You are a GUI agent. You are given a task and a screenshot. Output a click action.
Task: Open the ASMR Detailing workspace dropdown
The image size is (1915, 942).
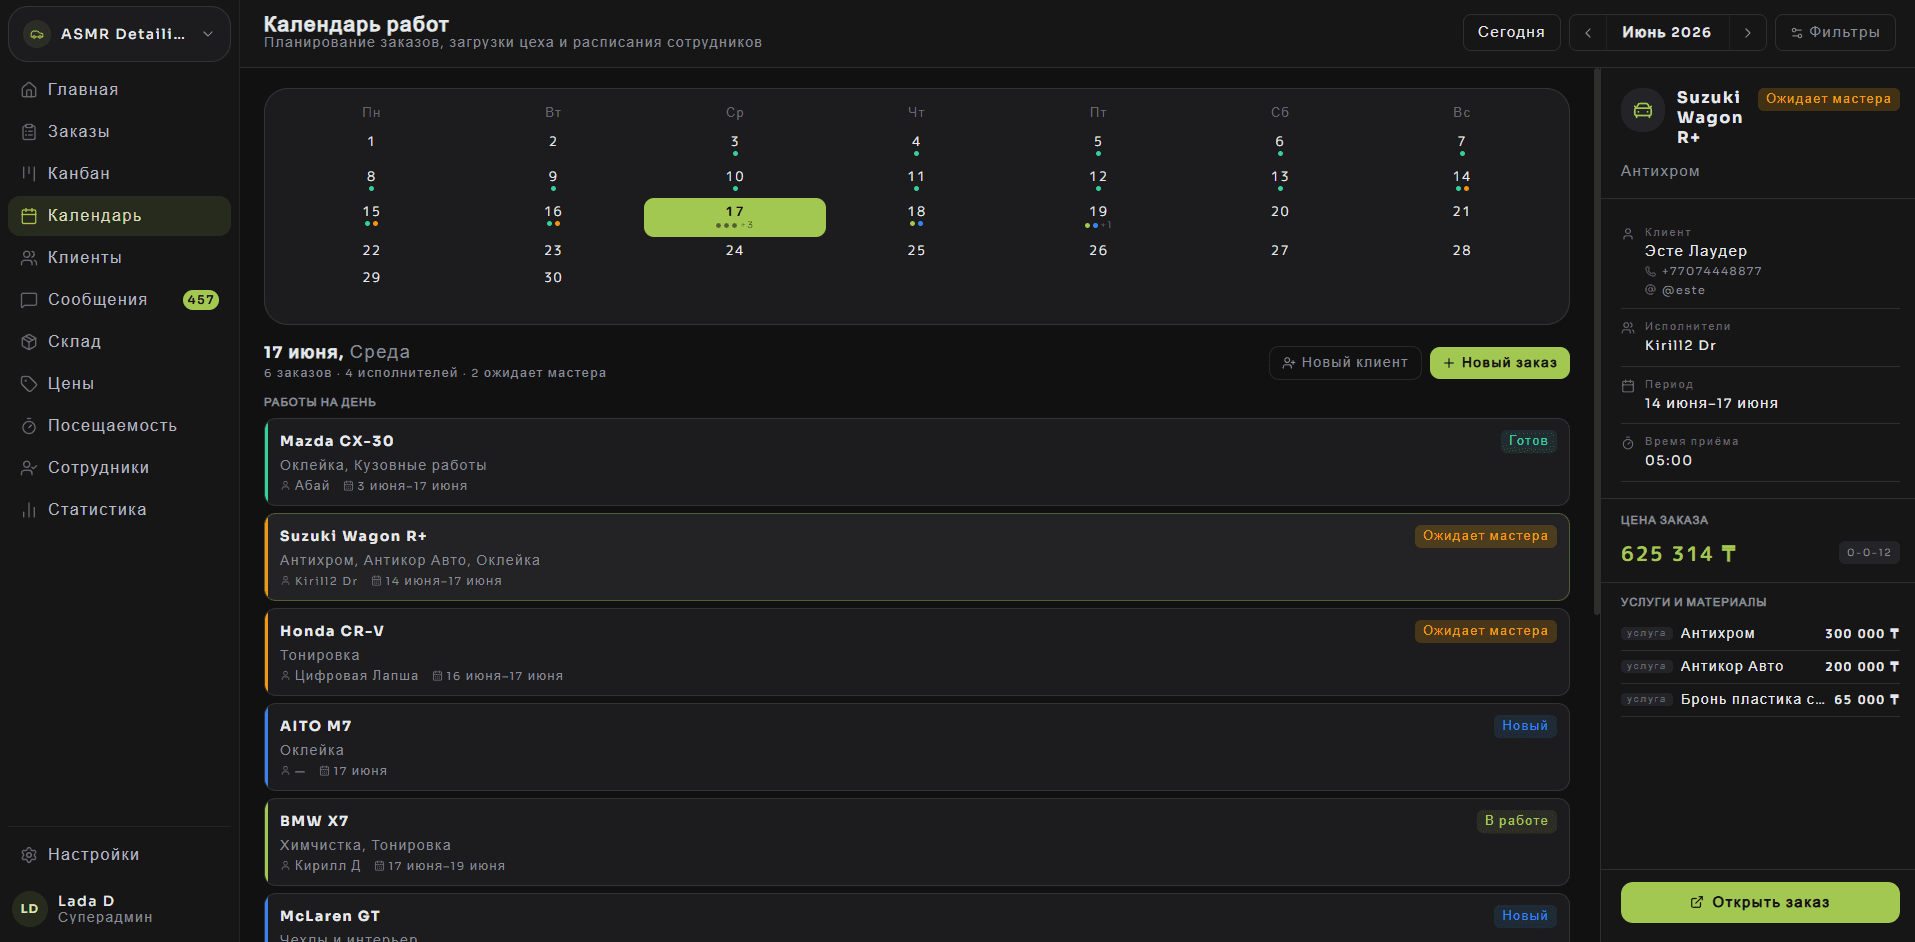pos(119,34)
